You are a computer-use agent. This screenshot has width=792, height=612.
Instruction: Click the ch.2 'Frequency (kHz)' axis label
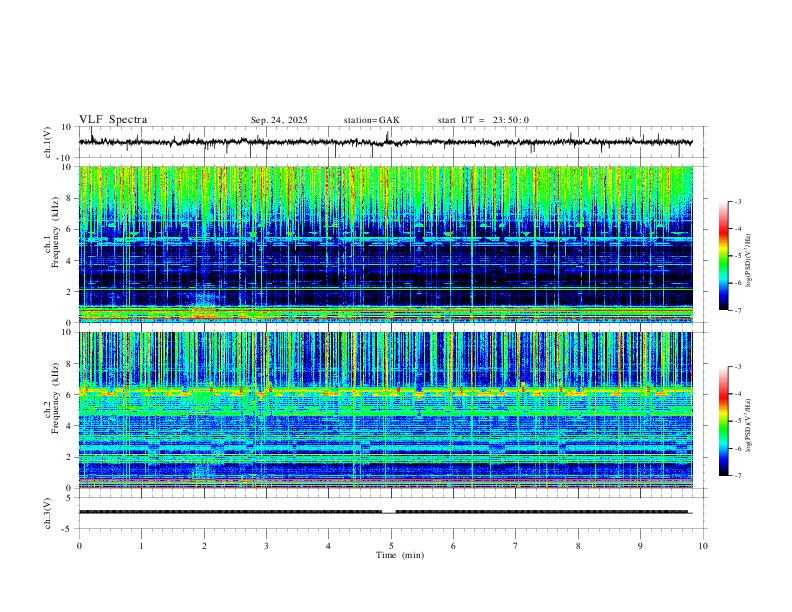point(55,398)
